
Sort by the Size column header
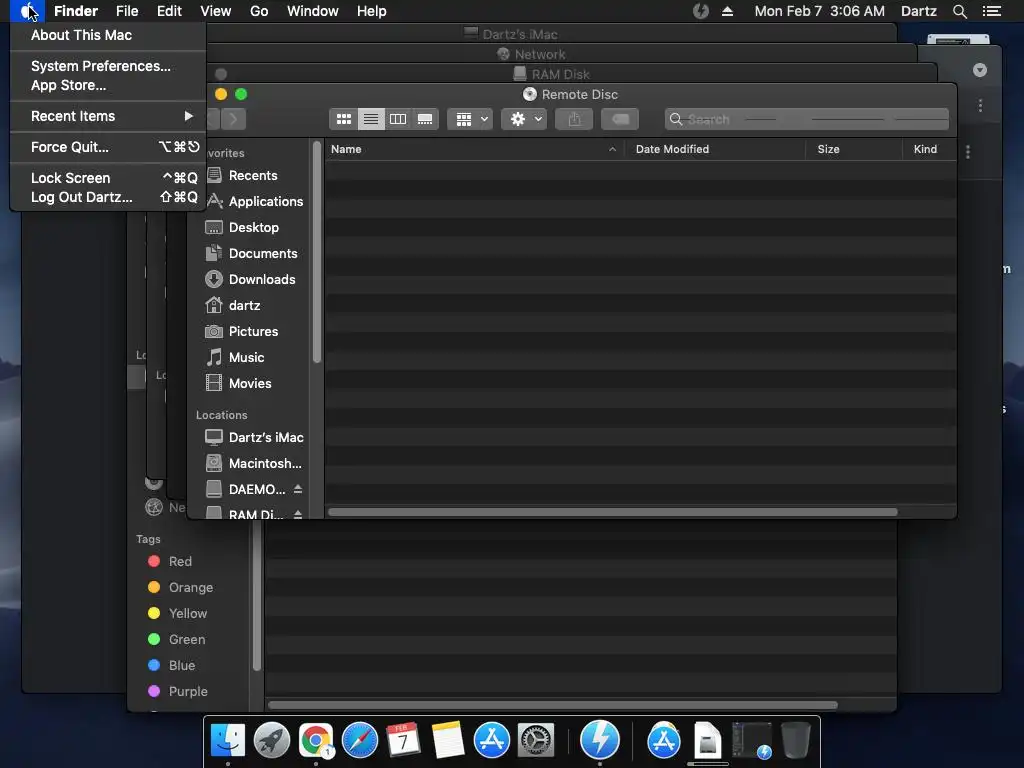tap(854, 150)
